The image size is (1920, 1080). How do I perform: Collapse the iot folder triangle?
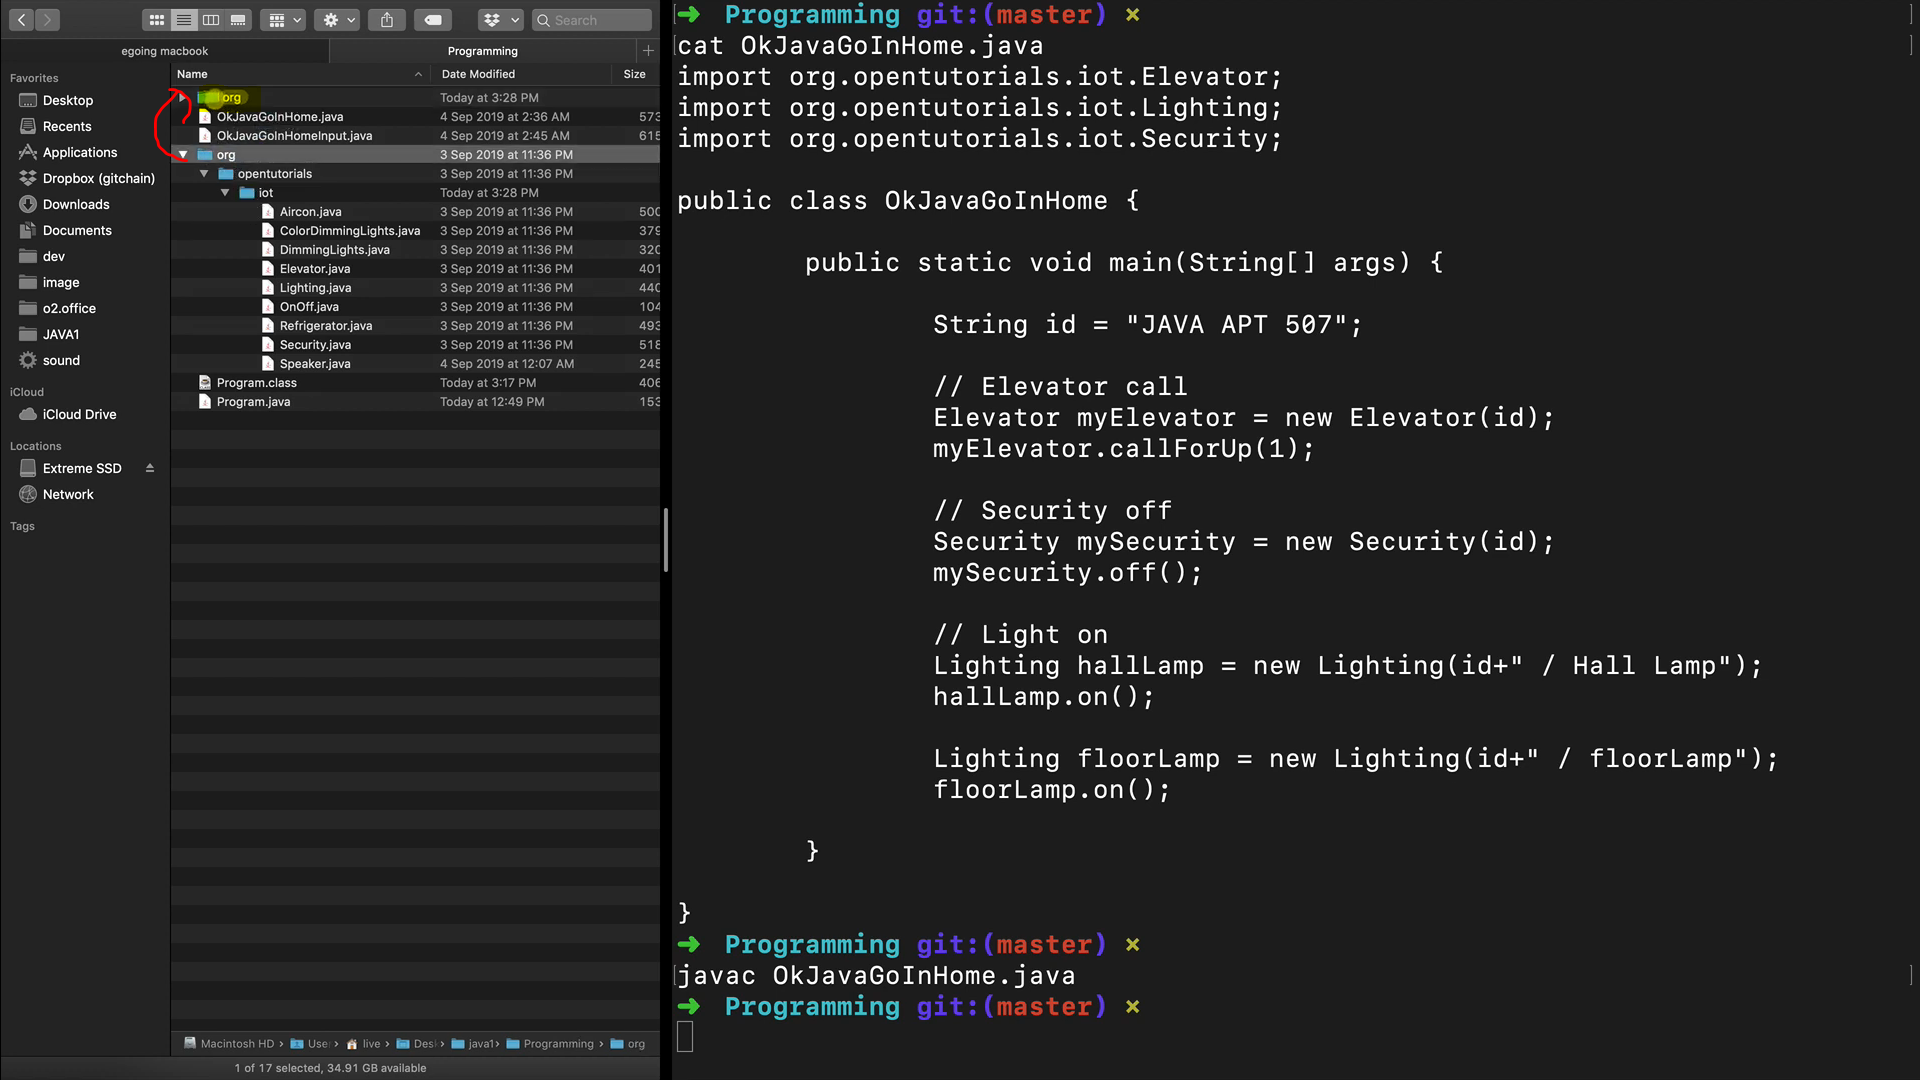coord(225,193)
